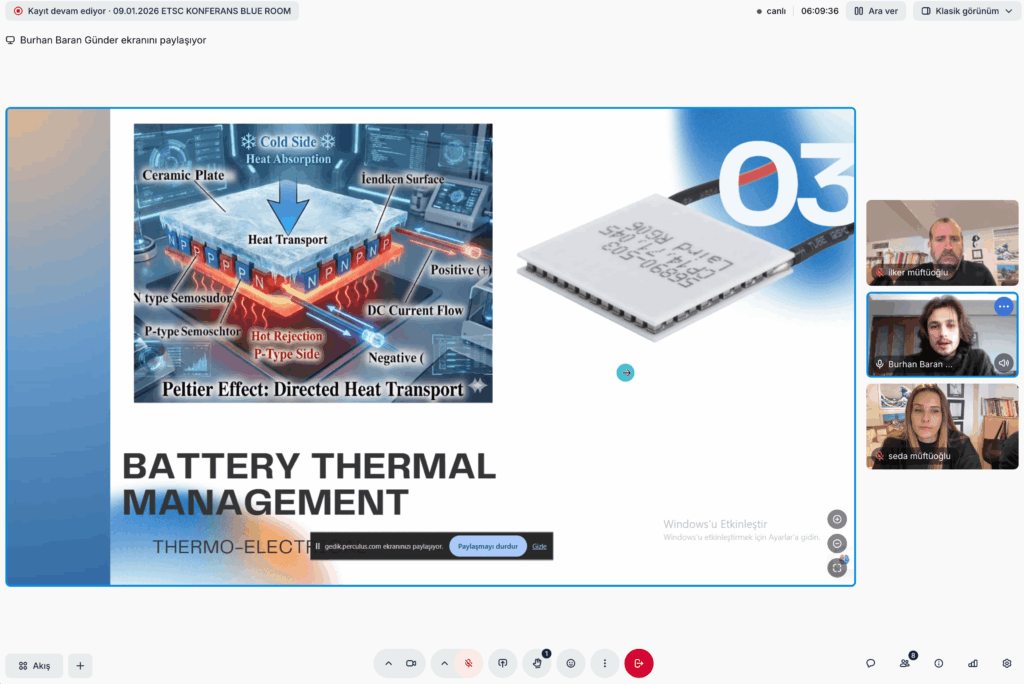Screen dimensions: 1024x684
Task: Toggle the camera on or off
Action: (411, 663)
